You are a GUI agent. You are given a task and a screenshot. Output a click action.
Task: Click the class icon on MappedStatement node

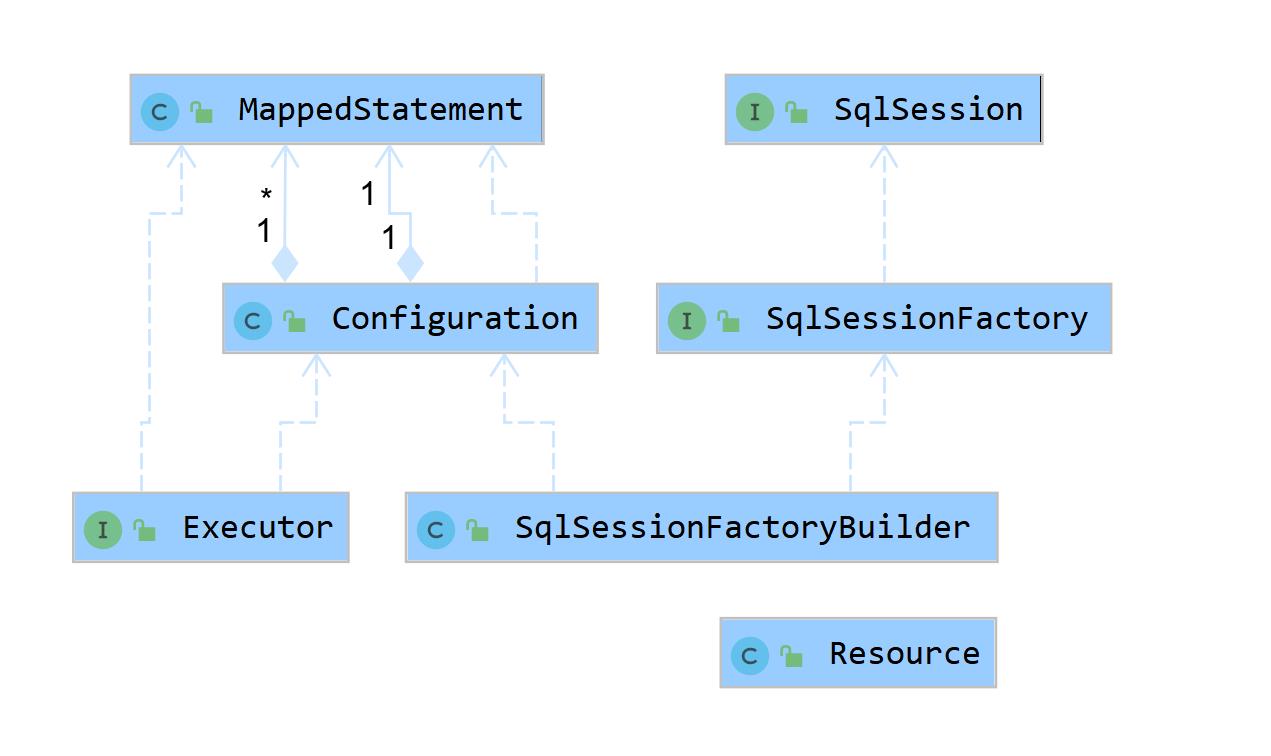click(159, 111)
